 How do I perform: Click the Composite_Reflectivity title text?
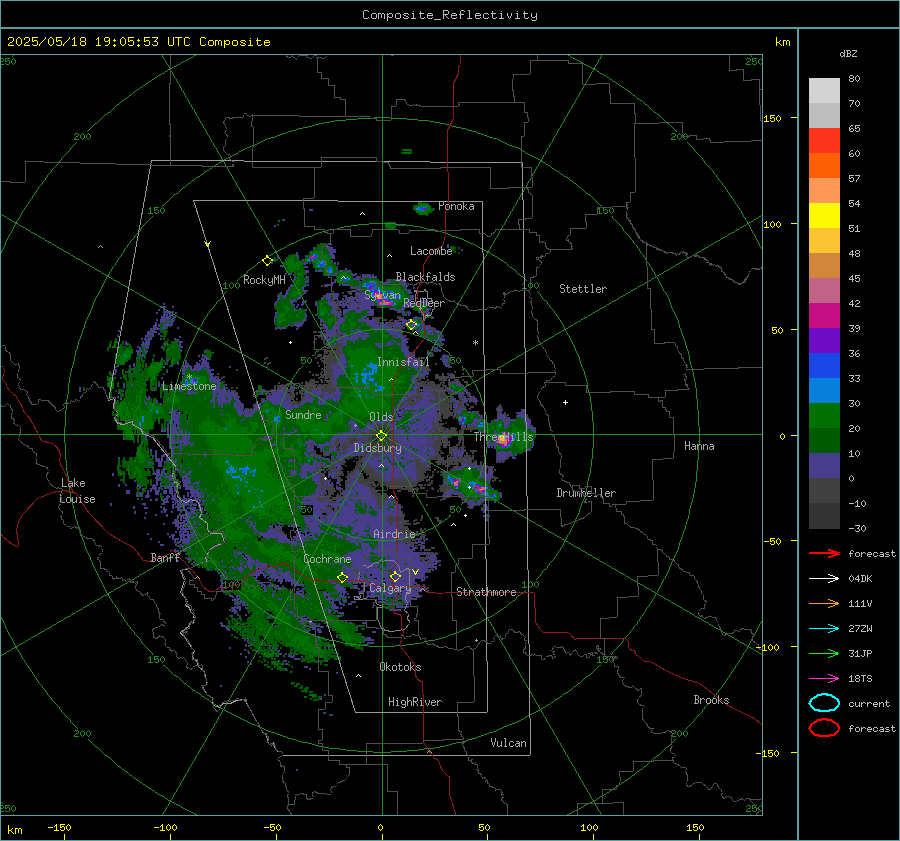click(449, 15)
